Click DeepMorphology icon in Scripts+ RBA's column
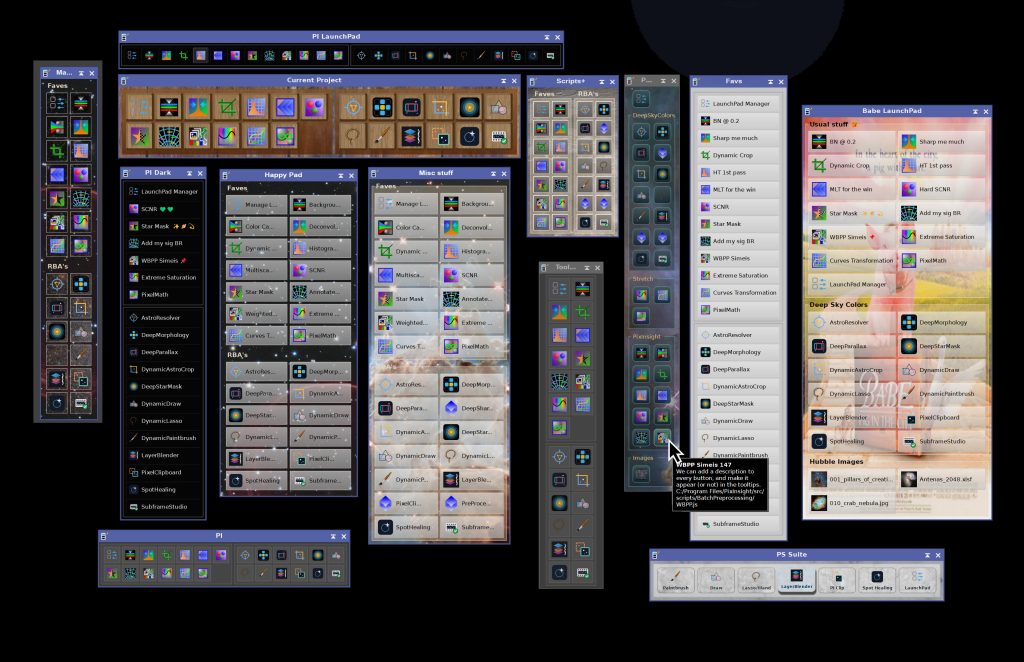 click(604, 110)
